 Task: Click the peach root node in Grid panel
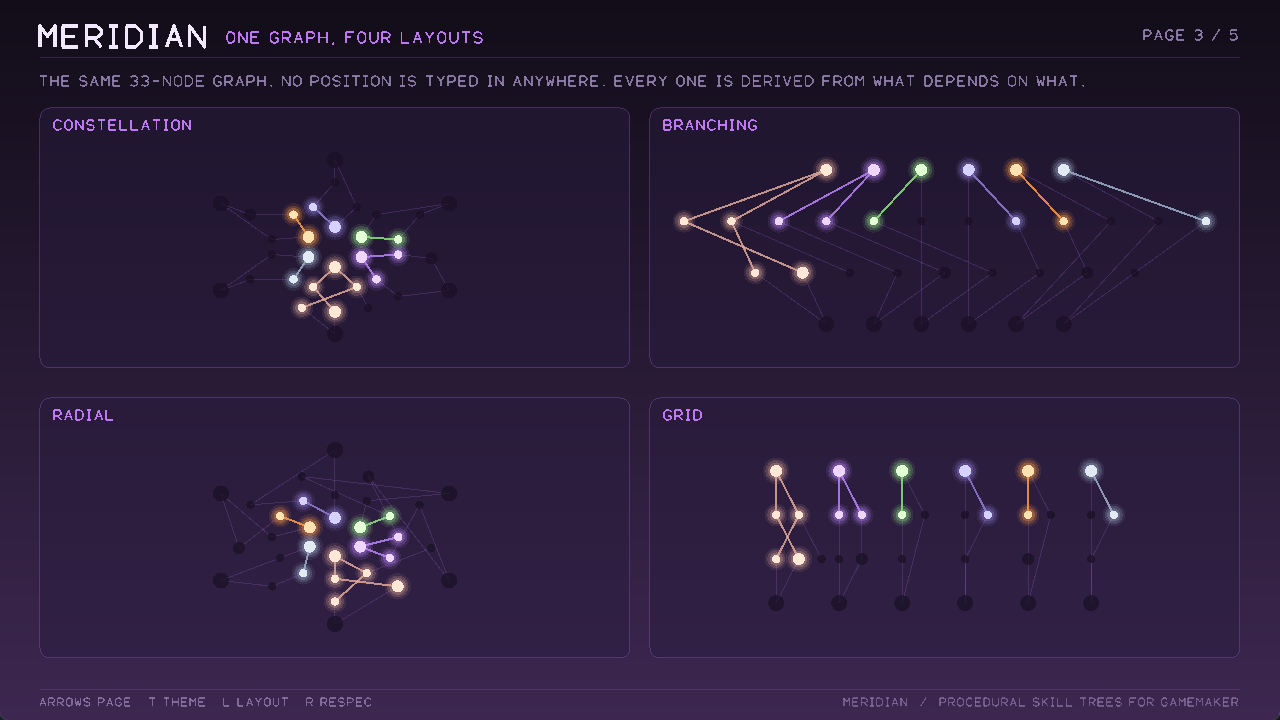pos(776,471)
